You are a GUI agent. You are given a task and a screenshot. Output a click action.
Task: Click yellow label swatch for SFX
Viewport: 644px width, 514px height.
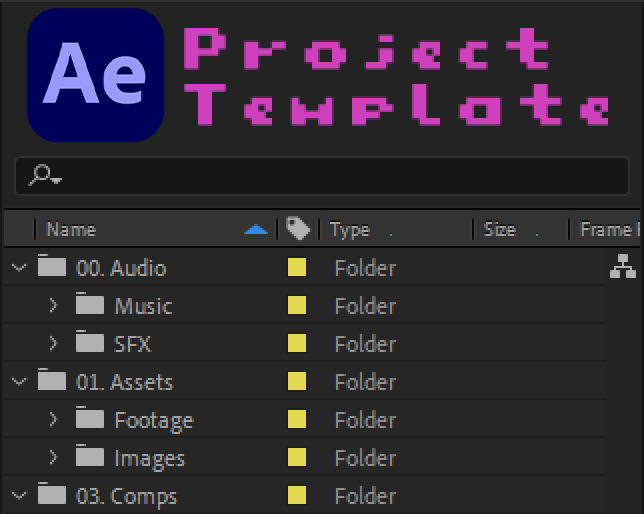tap(297, 343)
